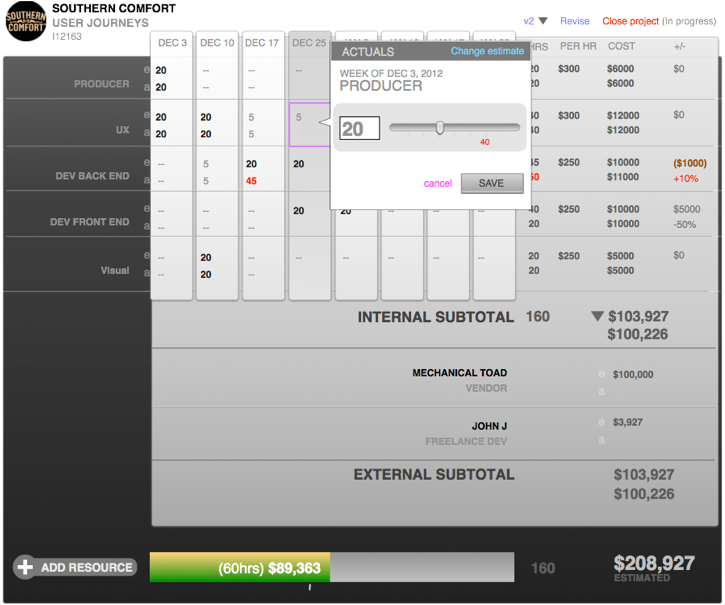
Task: Select the DEC 17 week column header
Action: tap(262, 43)
